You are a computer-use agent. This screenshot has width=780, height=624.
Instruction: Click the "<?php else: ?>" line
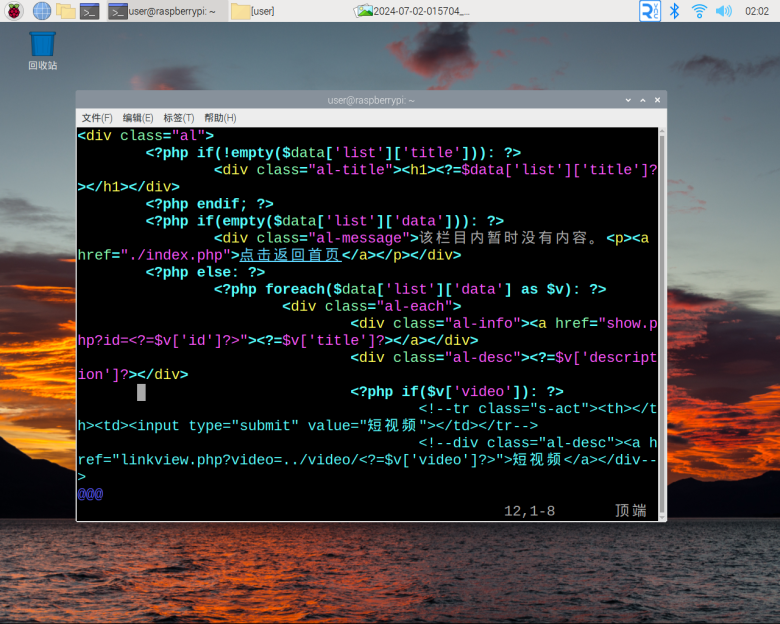pyautogui.click(x=205, y=272)
